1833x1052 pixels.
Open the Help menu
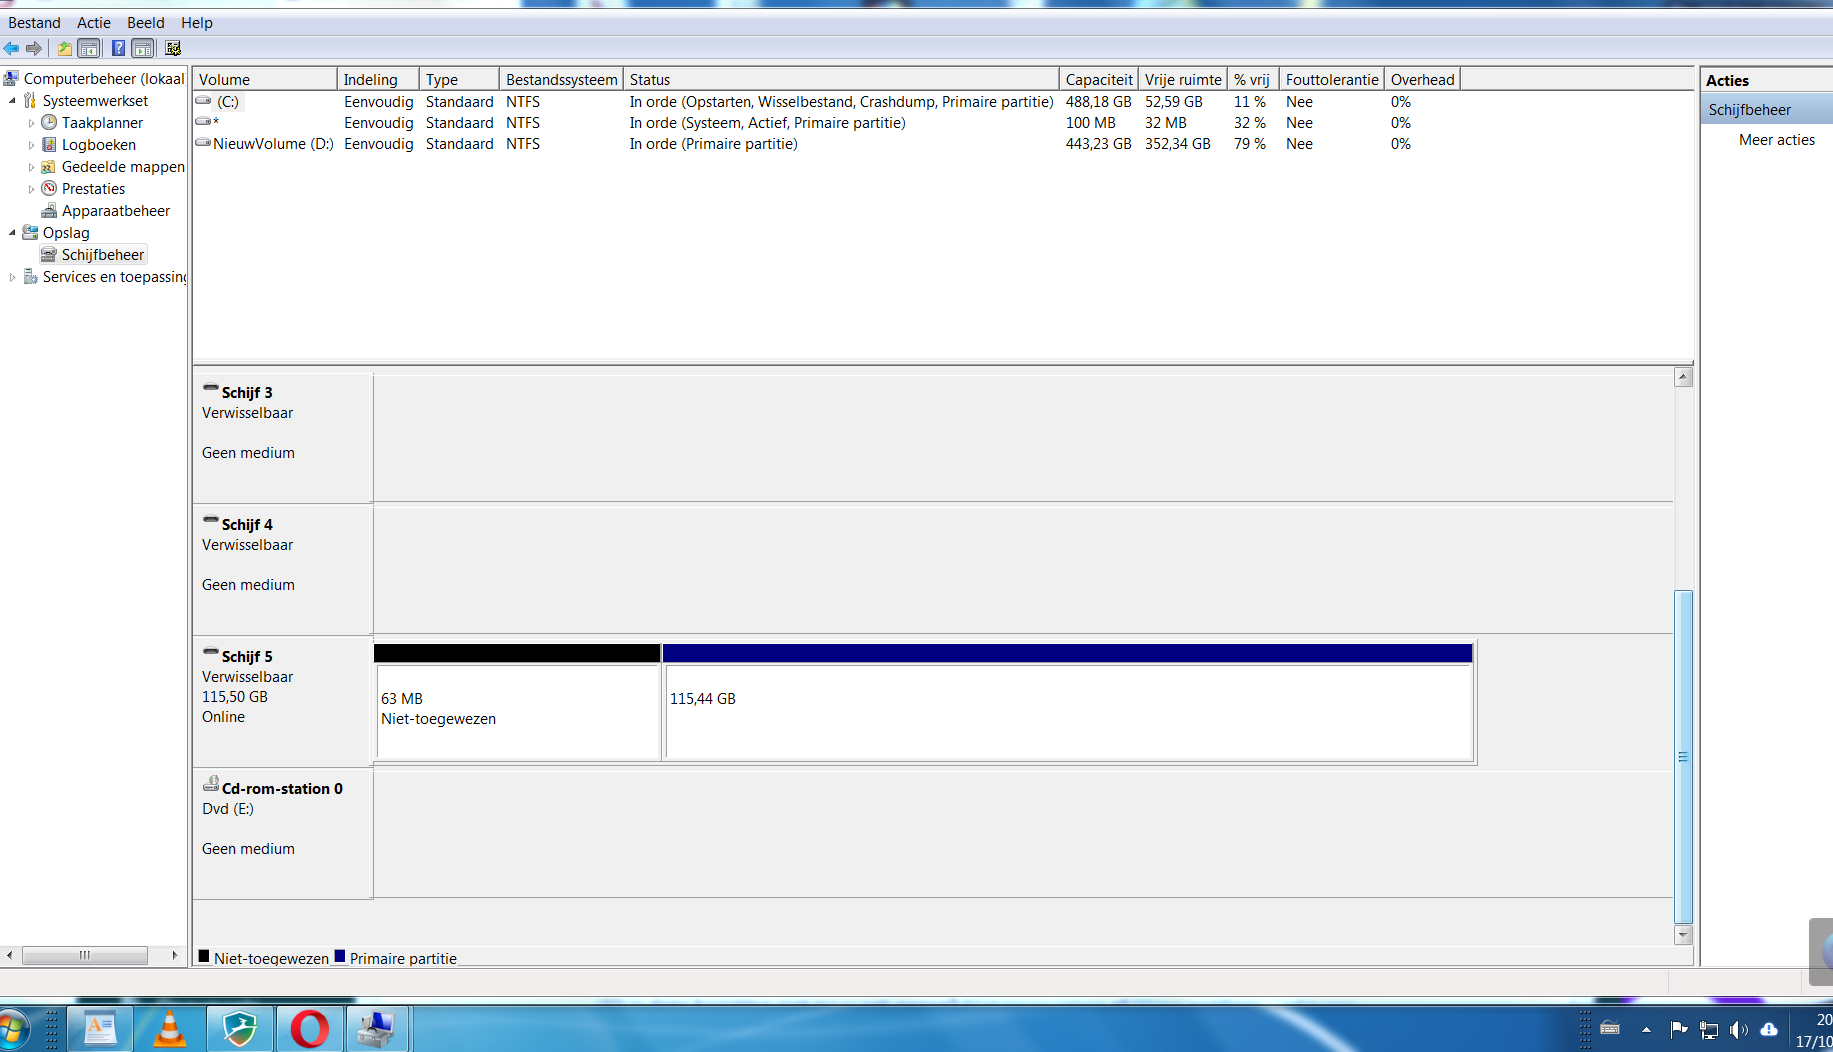click(x=197, y=22)
